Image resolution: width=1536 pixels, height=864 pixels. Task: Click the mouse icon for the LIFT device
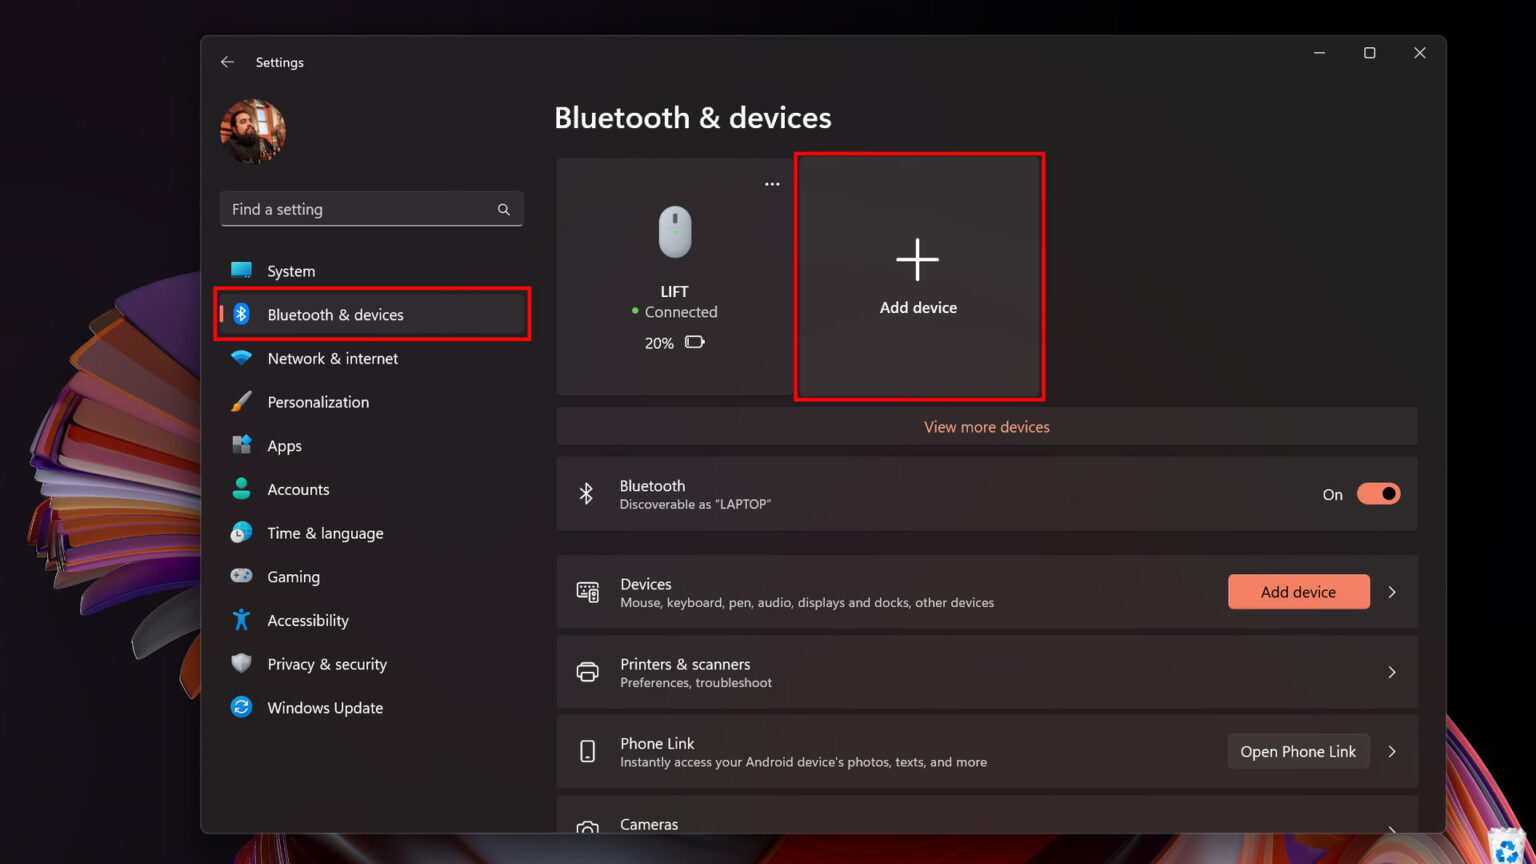[675, 231]
